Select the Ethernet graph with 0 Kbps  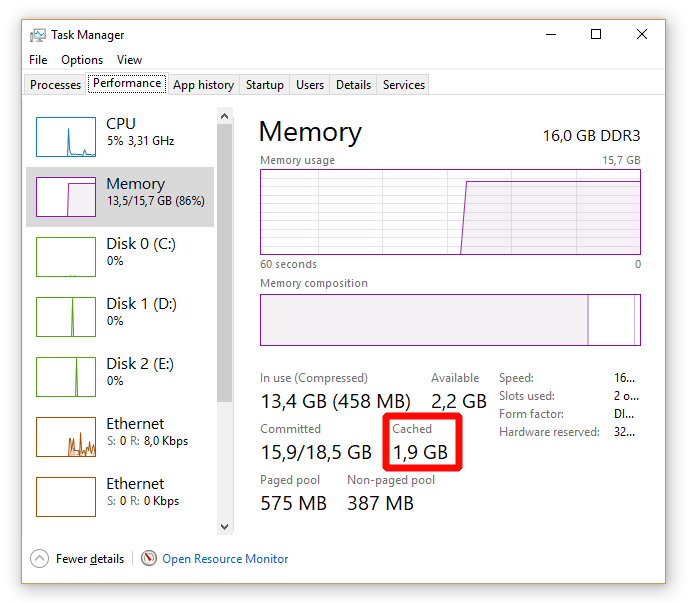pyautogui.click(x=66, y=497)
